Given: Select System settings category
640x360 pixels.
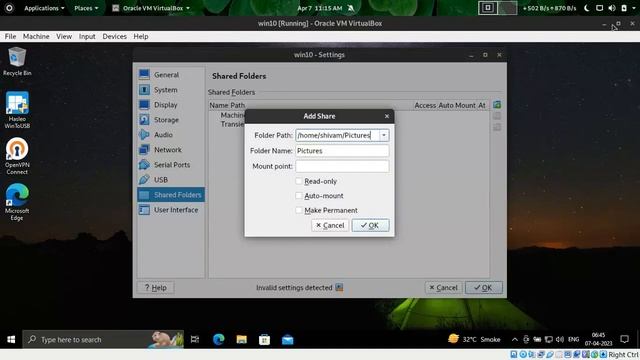Looking at the screenshot, I should pyautogui.click(x=171, y=90).
